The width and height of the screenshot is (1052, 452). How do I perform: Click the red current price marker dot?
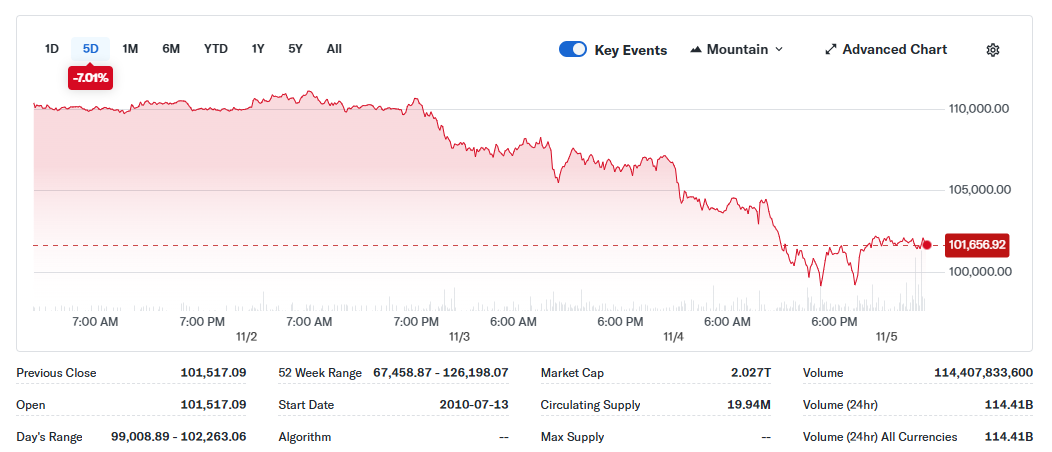click(x=926, y=245)
